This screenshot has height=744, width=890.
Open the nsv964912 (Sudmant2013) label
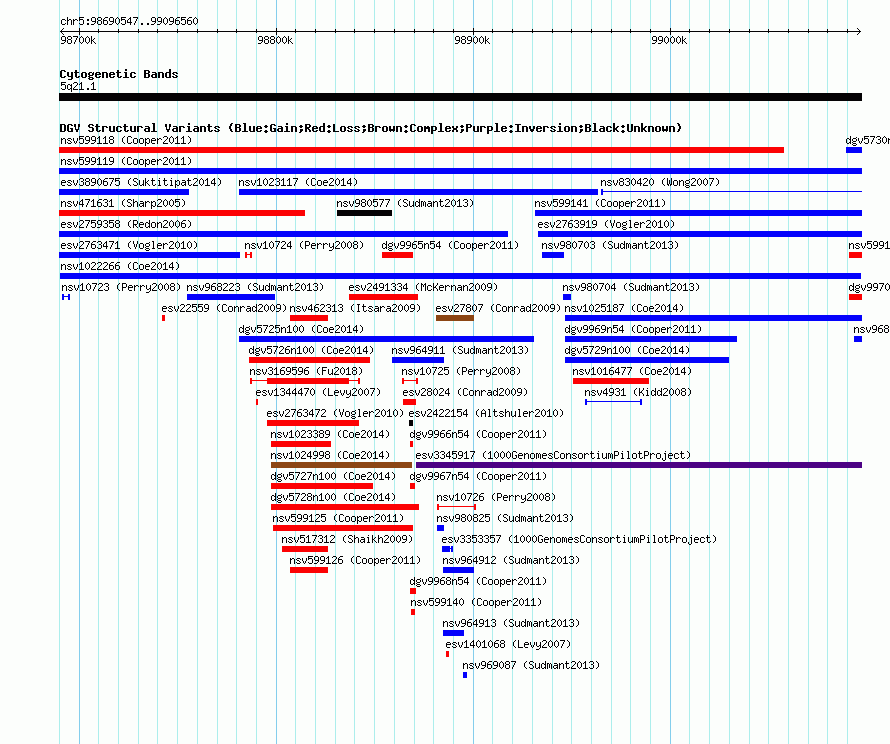[511, 560]
